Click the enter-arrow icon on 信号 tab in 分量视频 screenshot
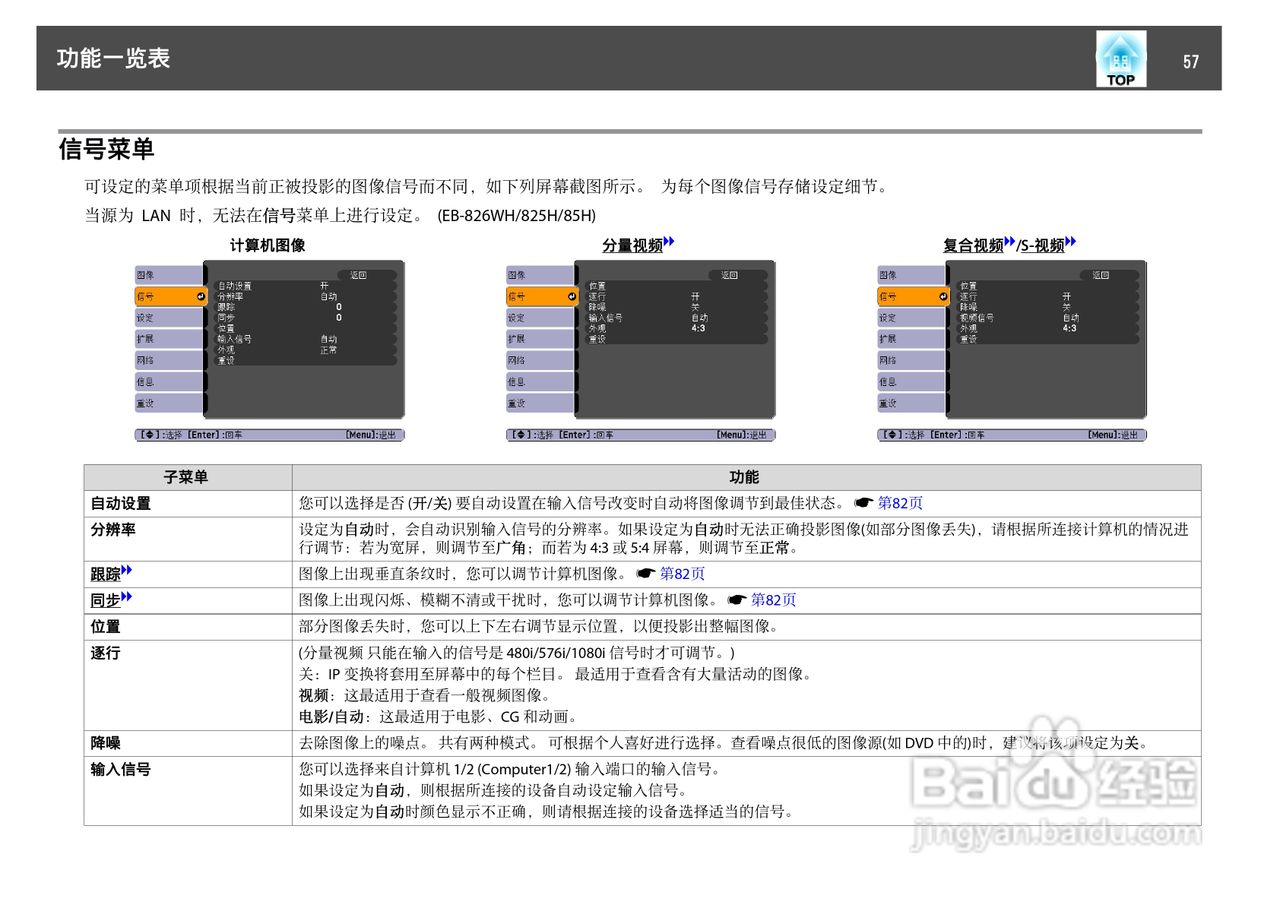The height and width of the screenshot is (905, 1280). tap(572, 297)
